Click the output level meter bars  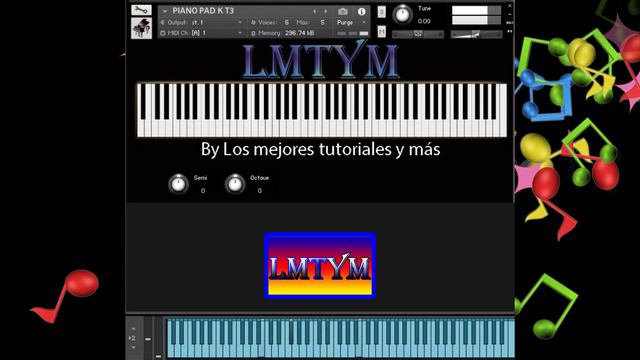[476, 15]
